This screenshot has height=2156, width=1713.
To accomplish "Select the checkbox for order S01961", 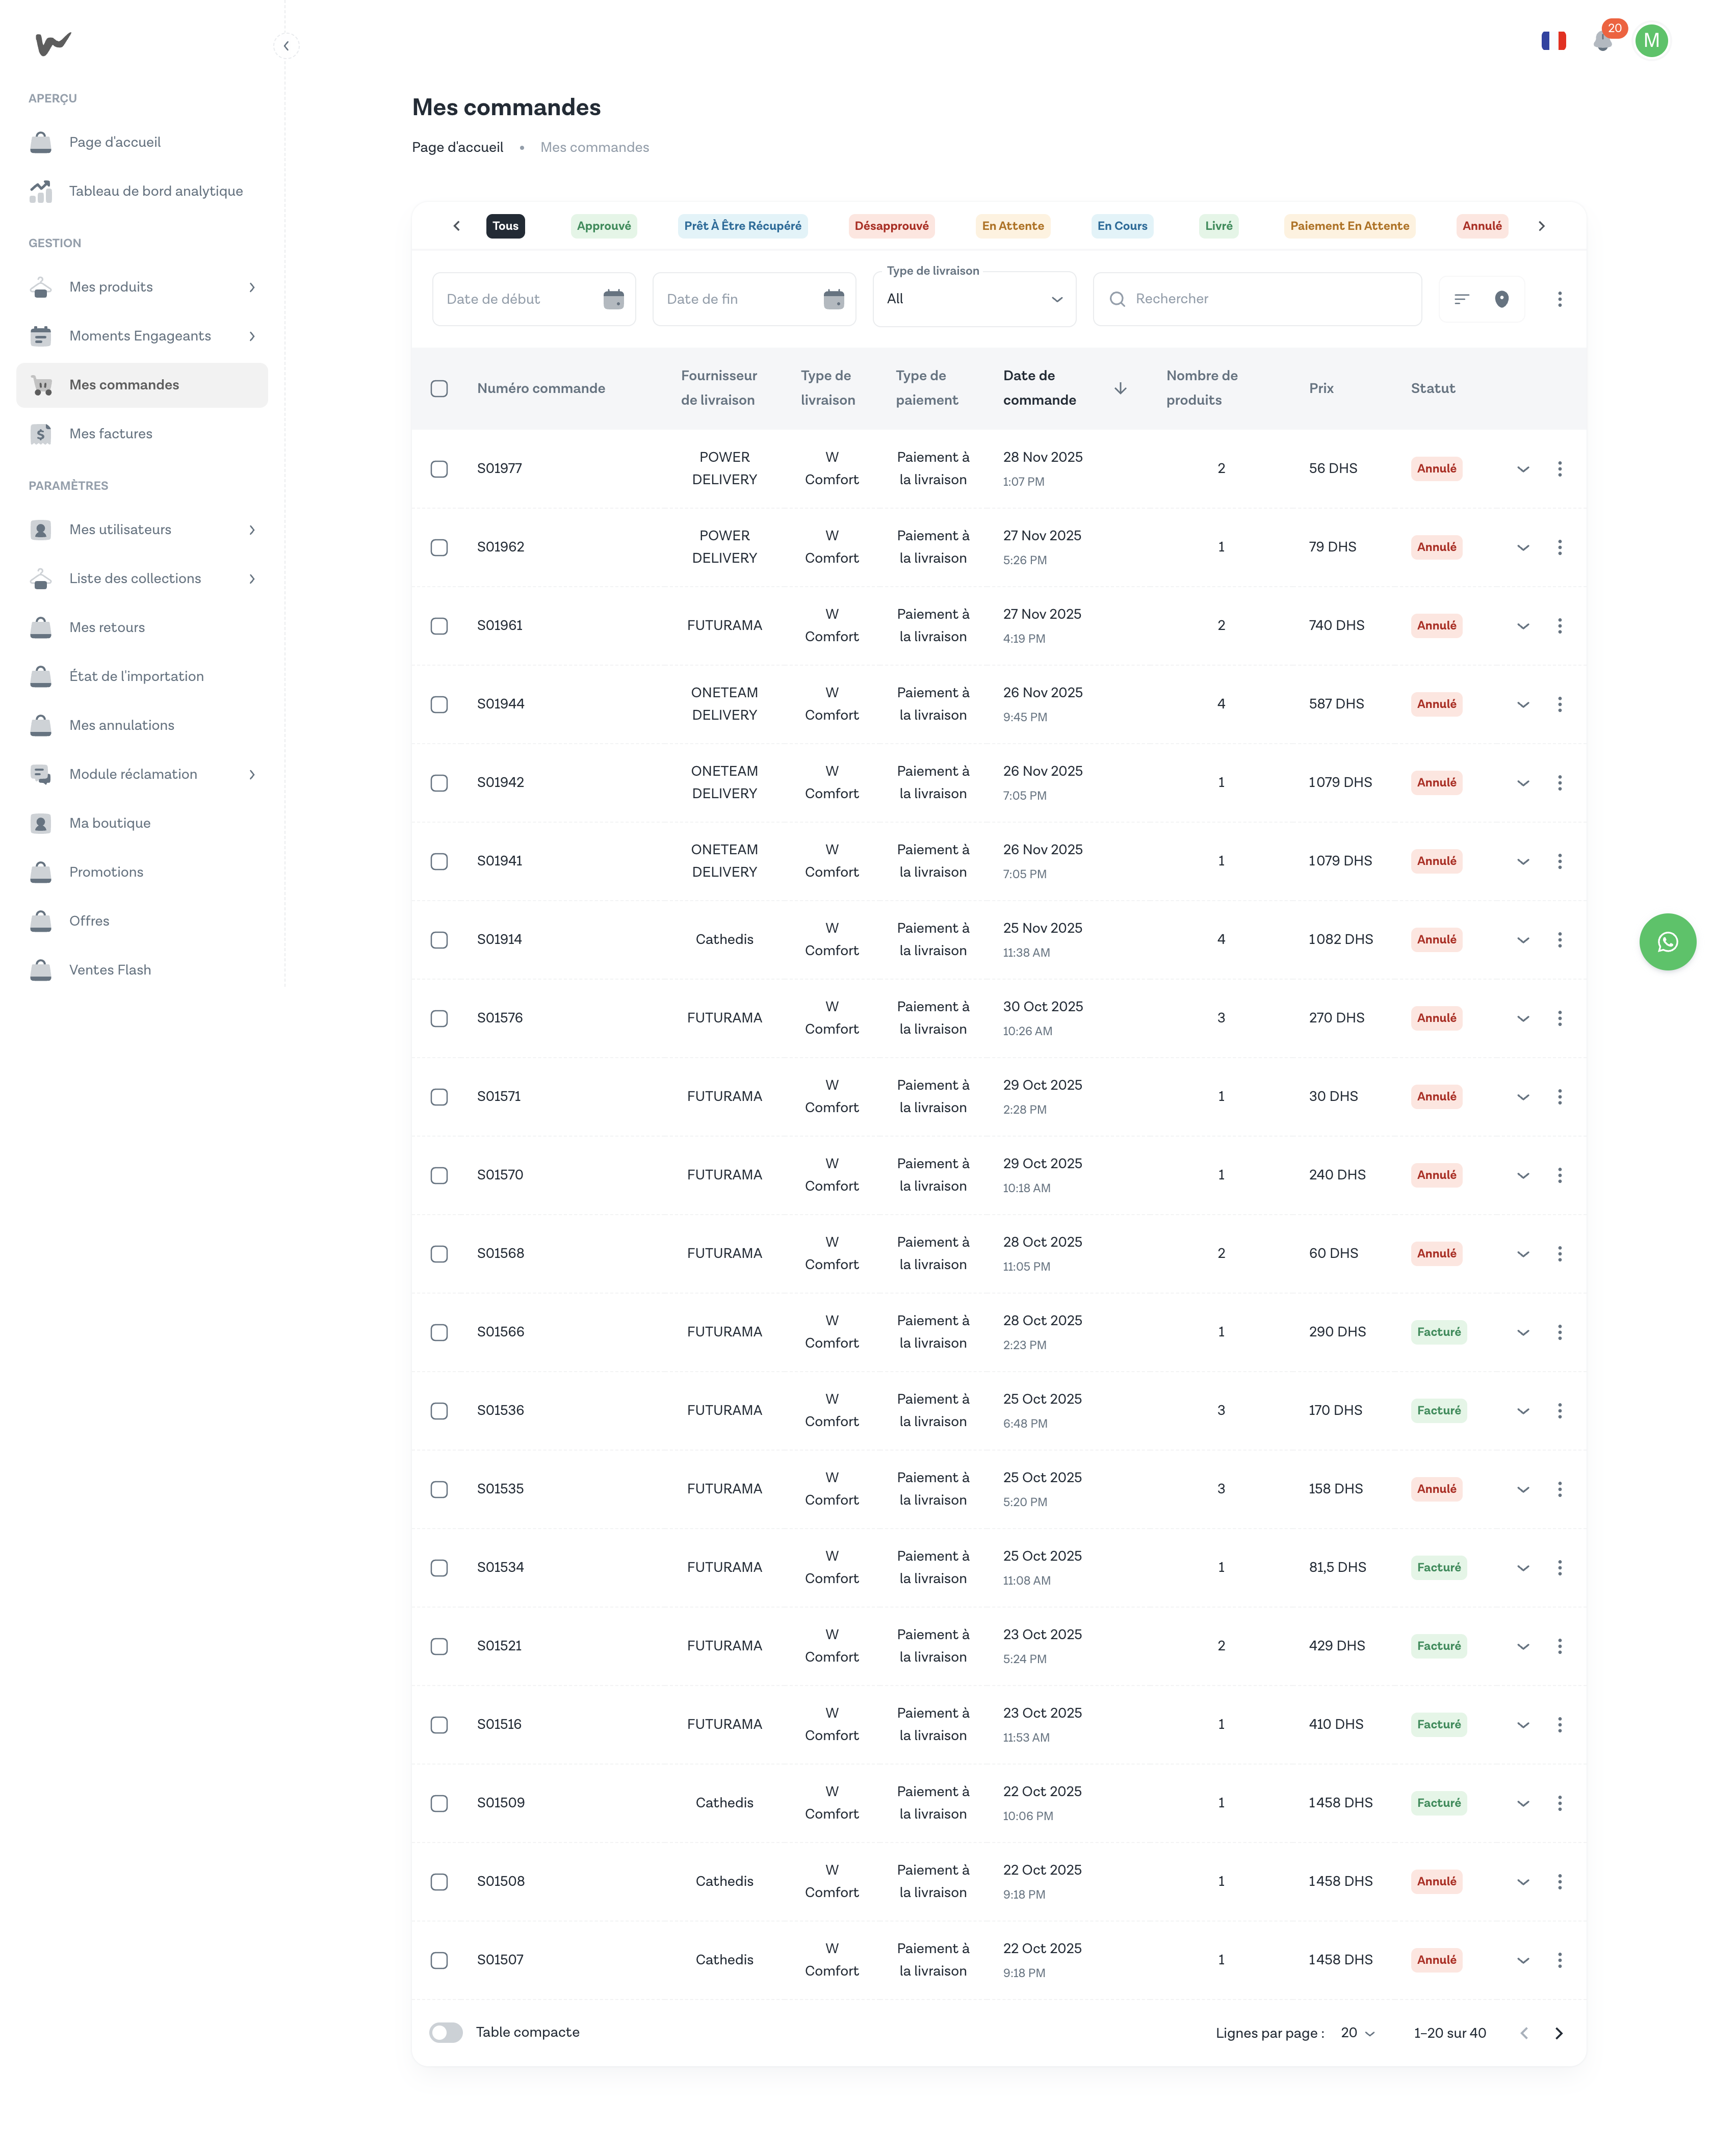I will pos(439,626).
